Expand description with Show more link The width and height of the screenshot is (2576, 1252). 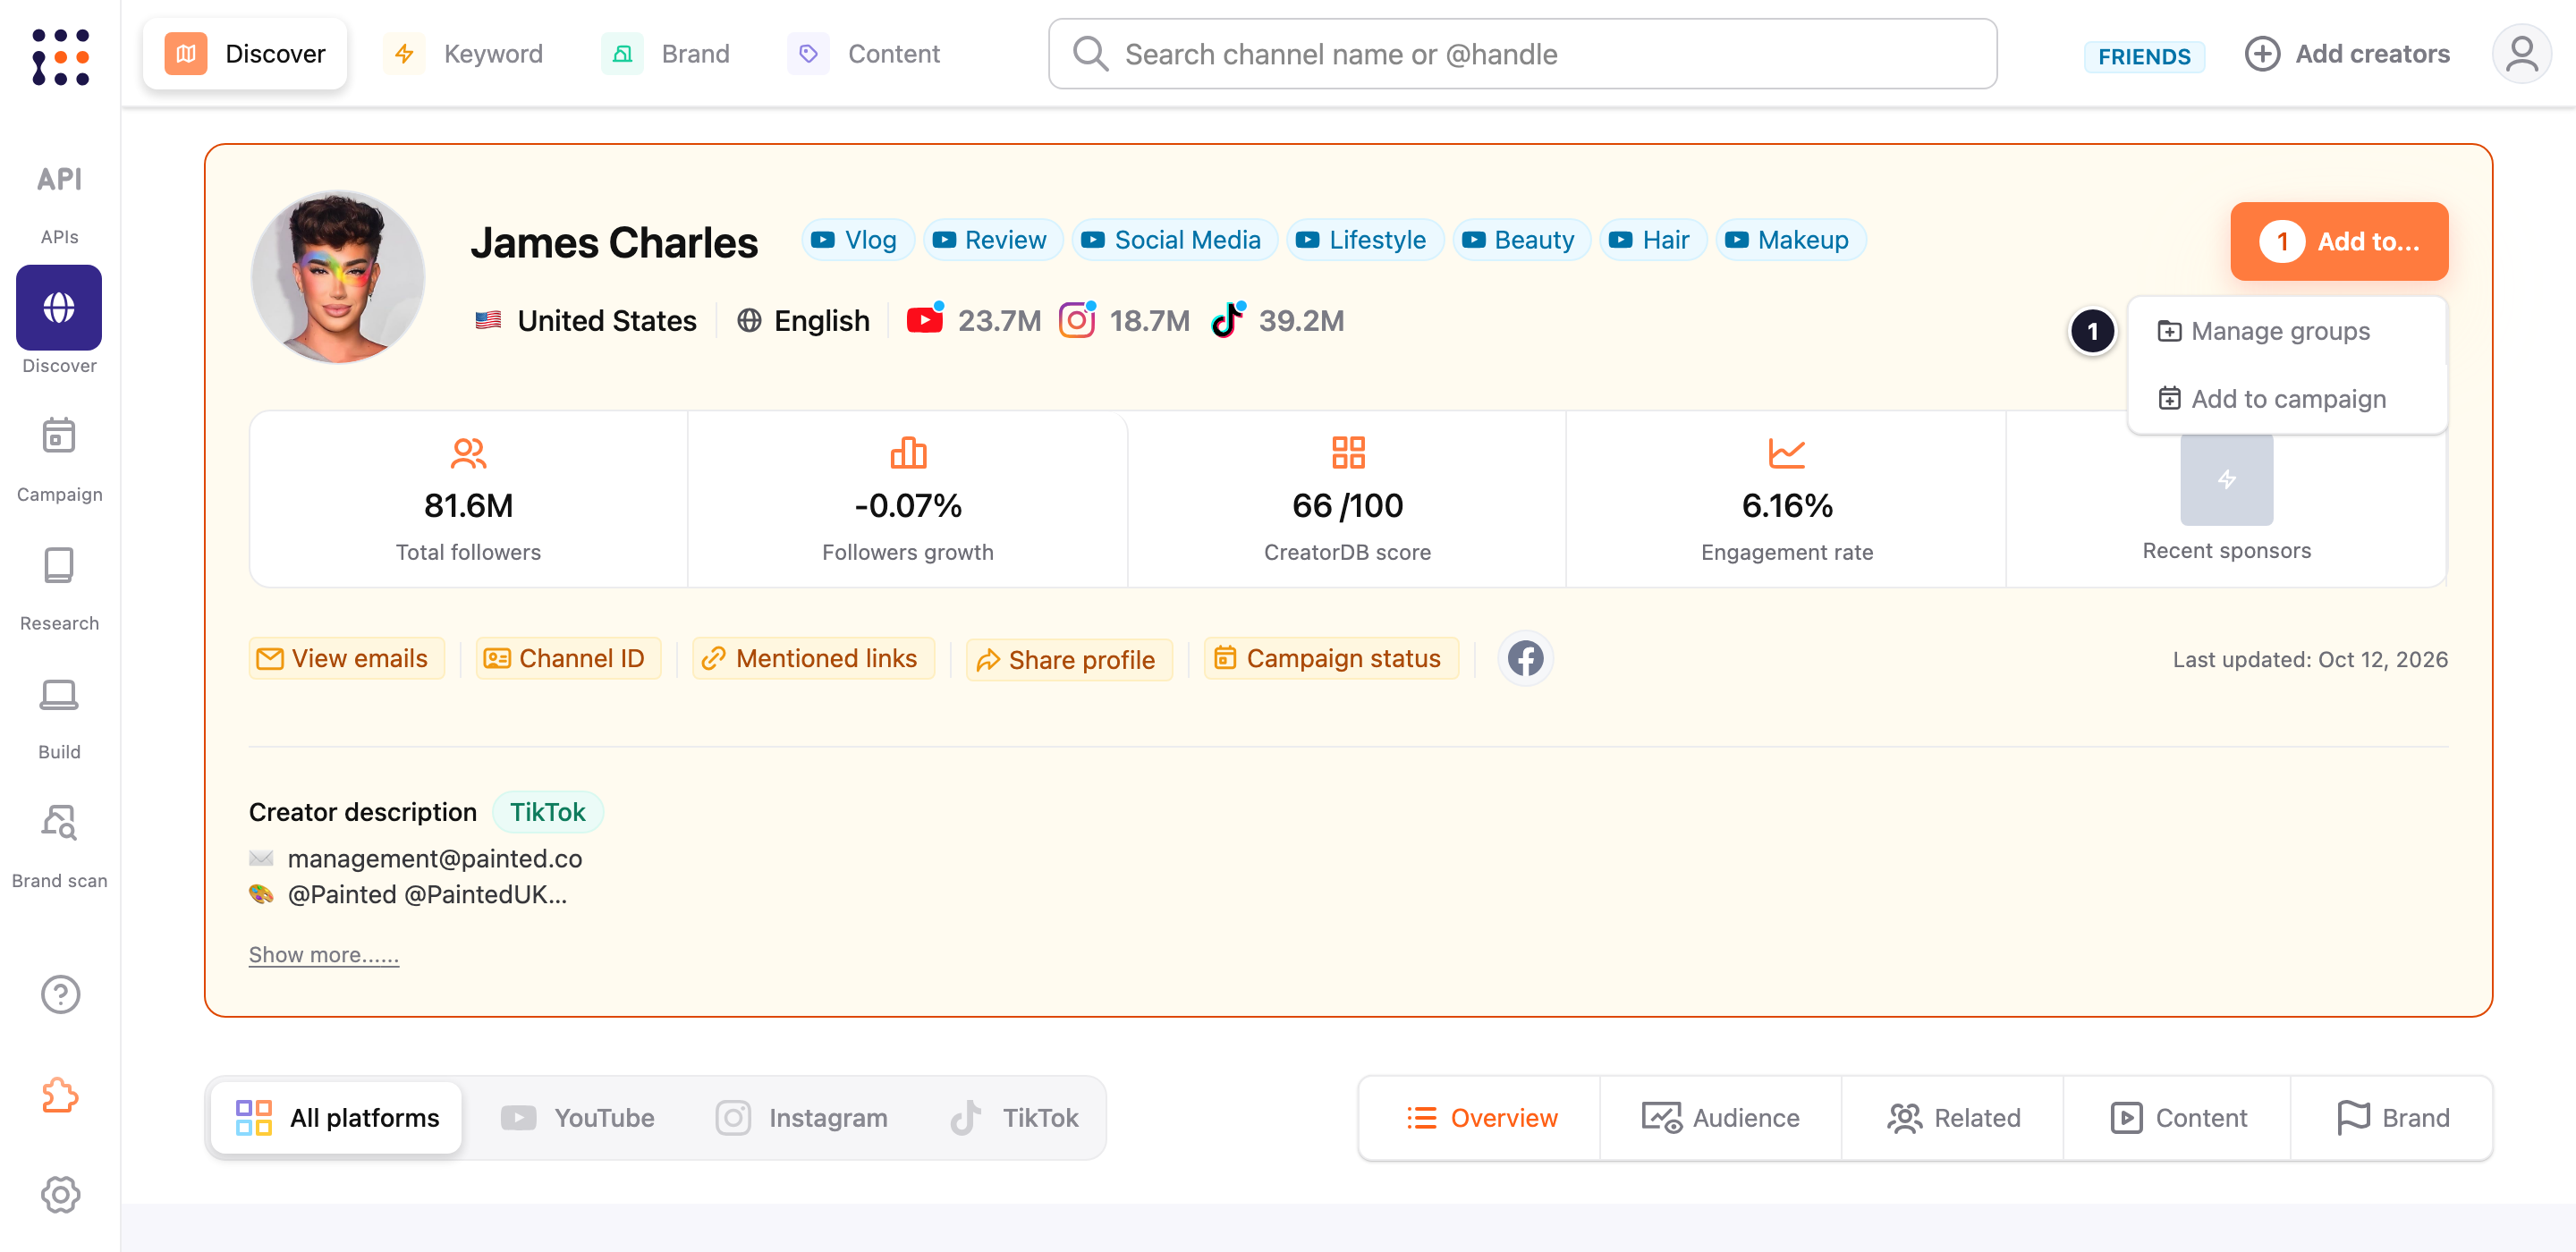324,955
